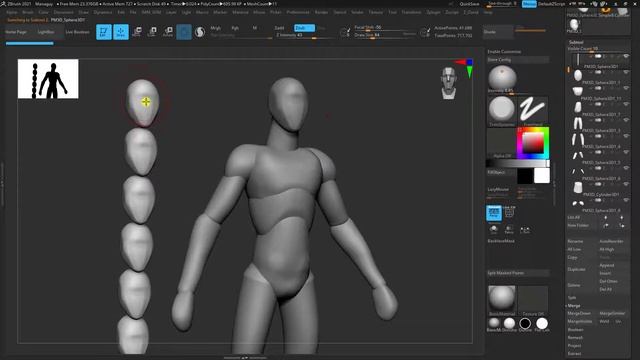The height and width of the screenshot is (360, 640).
Task: Activate the Edit mode button
Action: click(104, 32)
